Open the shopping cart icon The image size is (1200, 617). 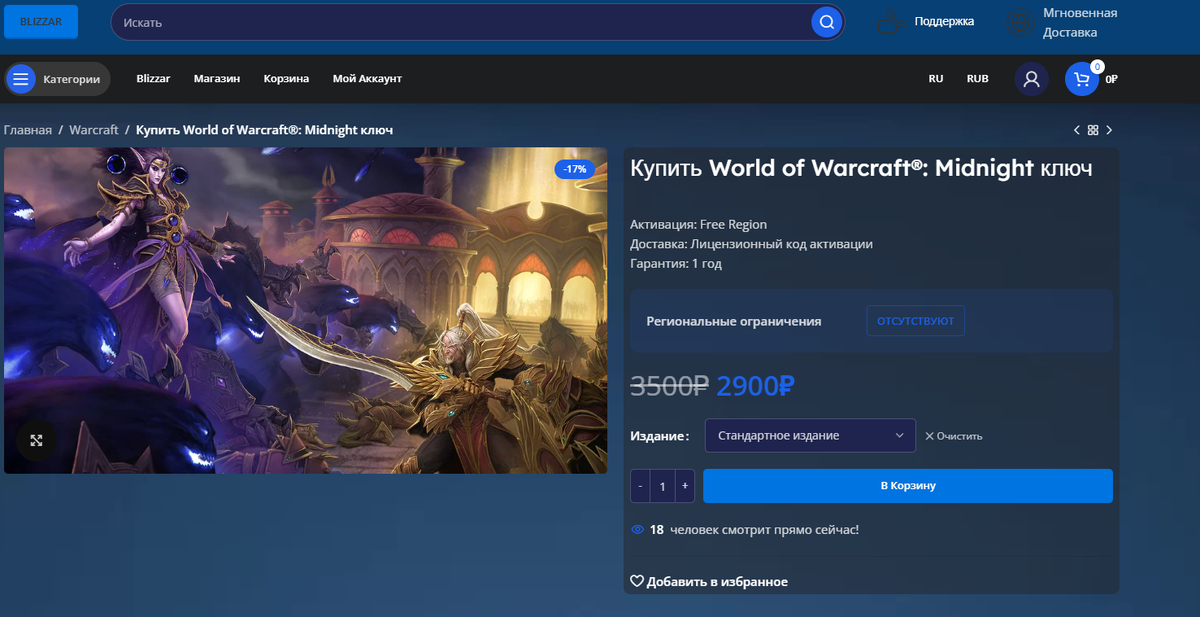click(1082, 79)
